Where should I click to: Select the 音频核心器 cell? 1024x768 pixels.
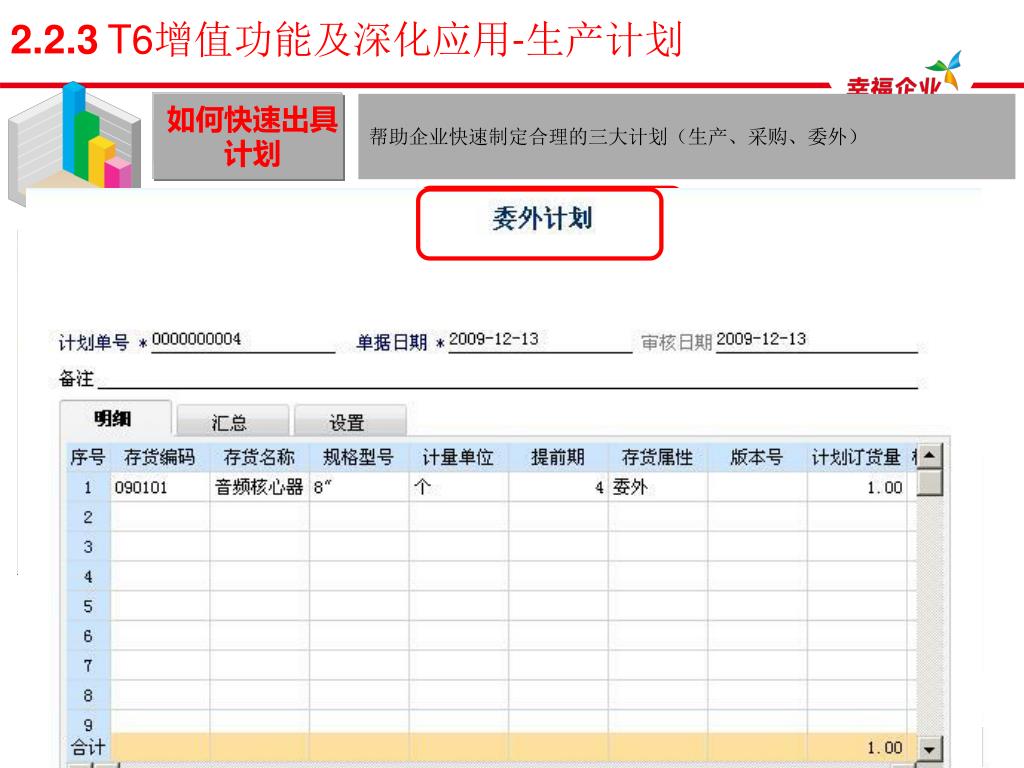pyautogui.click(x=259, y=487)
